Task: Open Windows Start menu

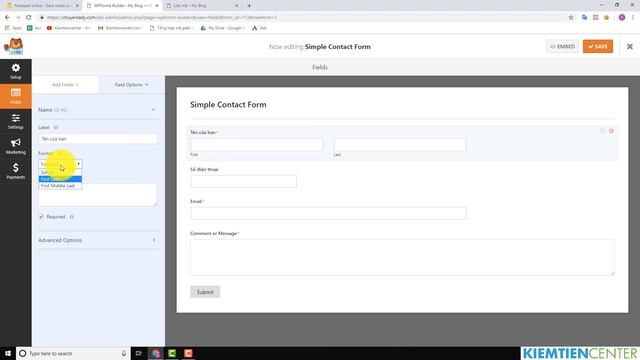Action: point(8,353)
